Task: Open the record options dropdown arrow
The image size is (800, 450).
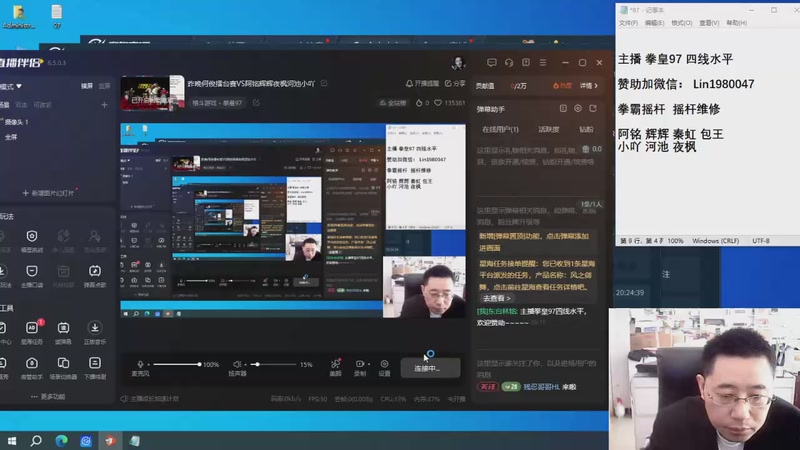Action: tap(369, 364)
